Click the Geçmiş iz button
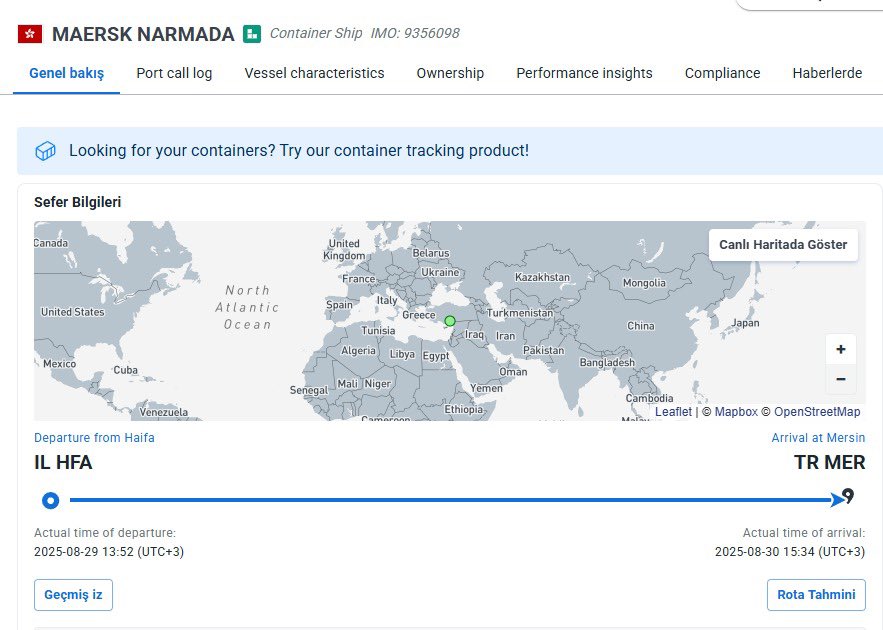 (x=73, y=595)
